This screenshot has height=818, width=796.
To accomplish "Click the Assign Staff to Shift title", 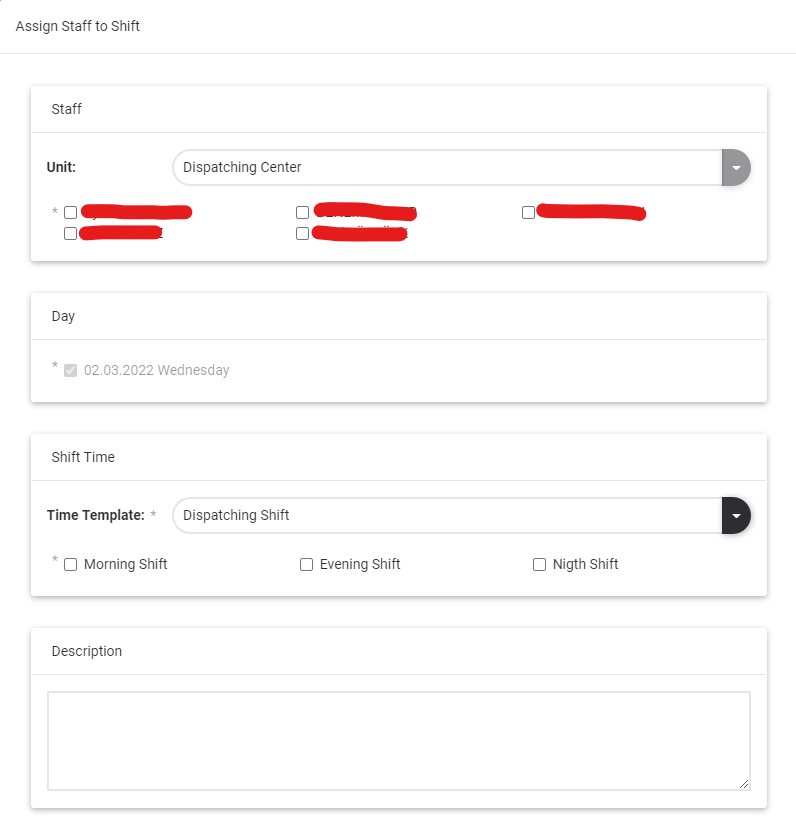I will coord(78,26).
